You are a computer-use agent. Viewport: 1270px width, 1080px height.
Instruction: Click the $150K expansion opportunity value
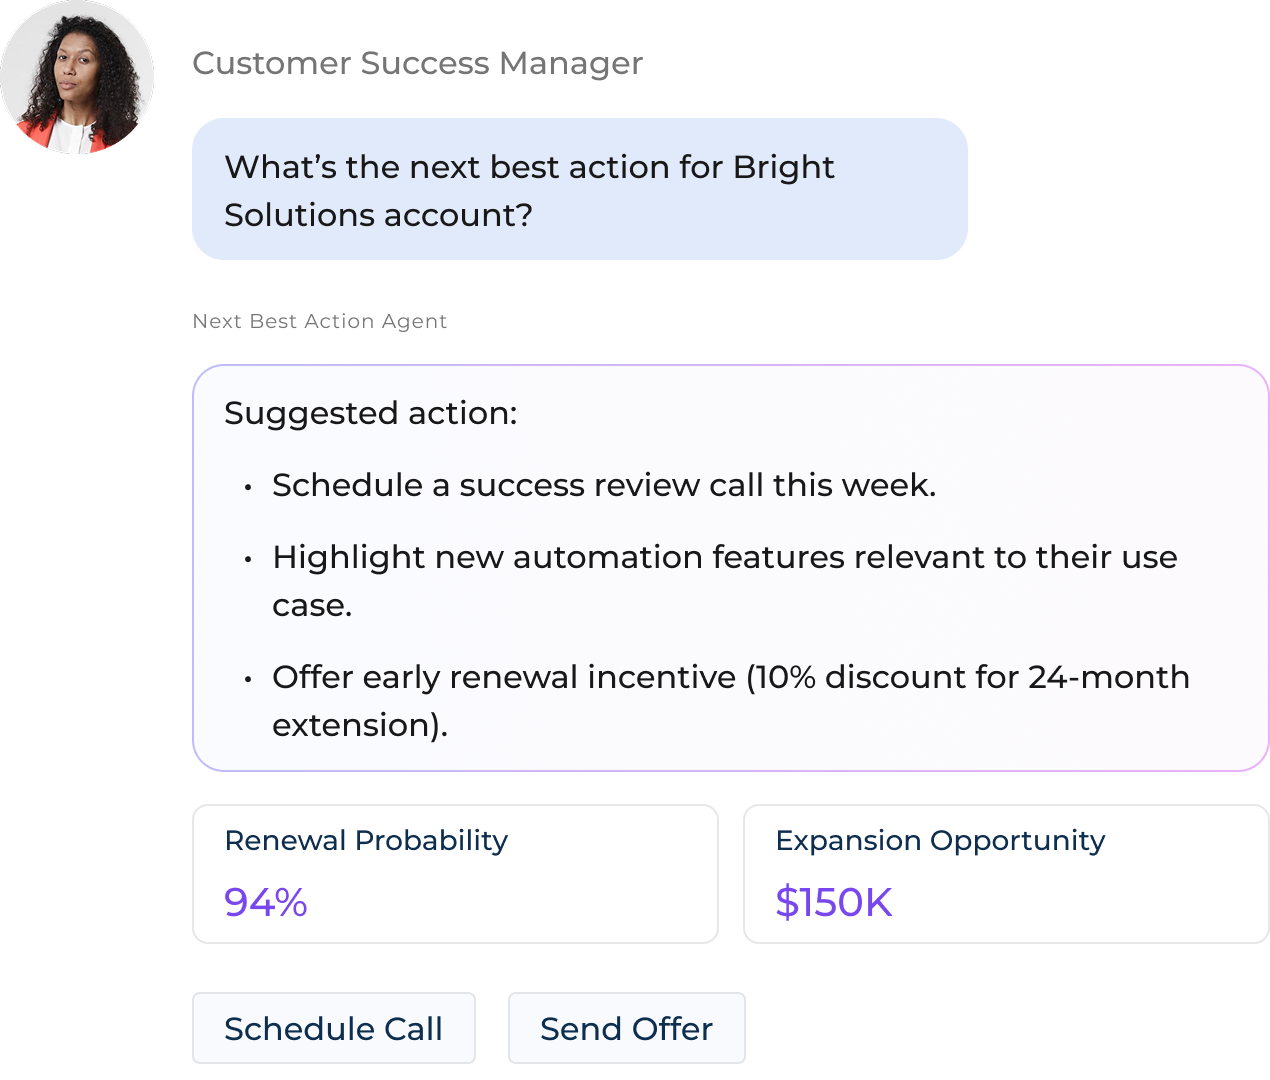point(834,902)
